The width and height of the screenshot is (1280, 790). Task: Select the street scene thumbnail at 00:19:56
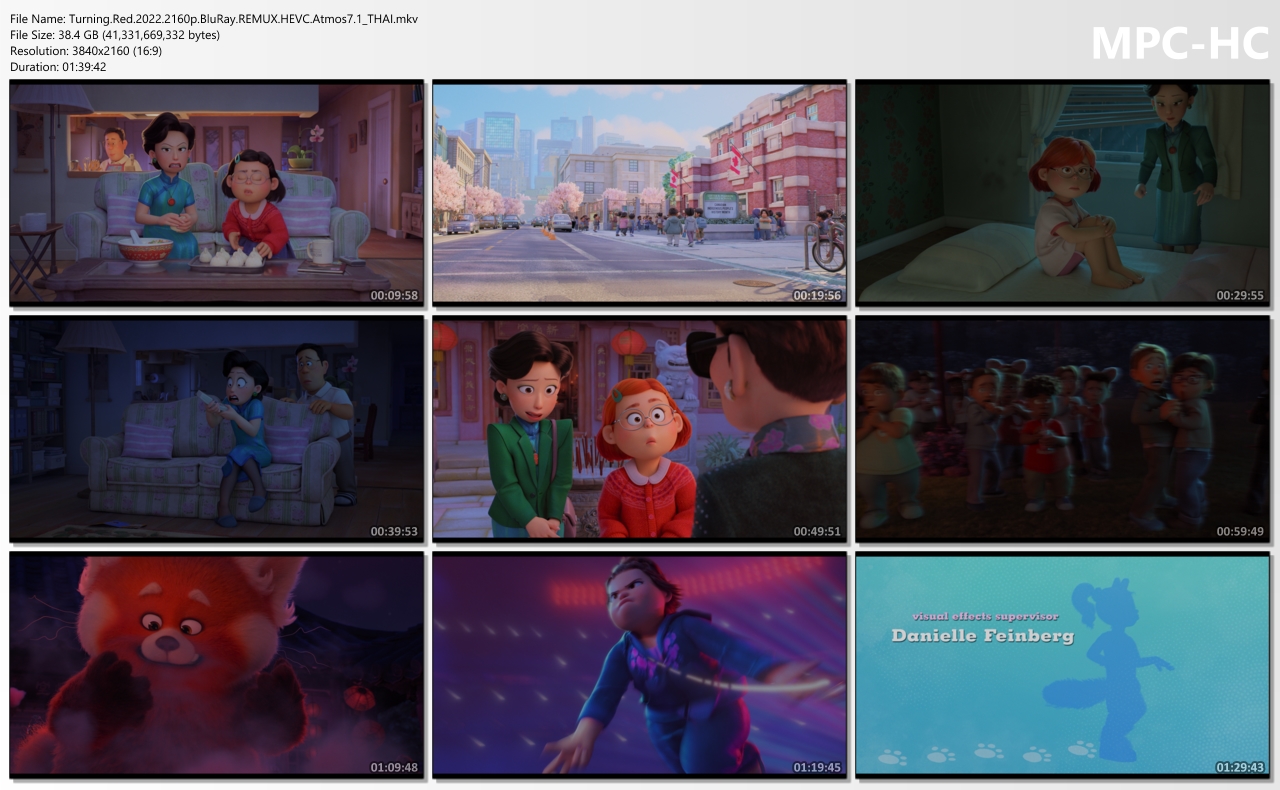coord(639,193)
